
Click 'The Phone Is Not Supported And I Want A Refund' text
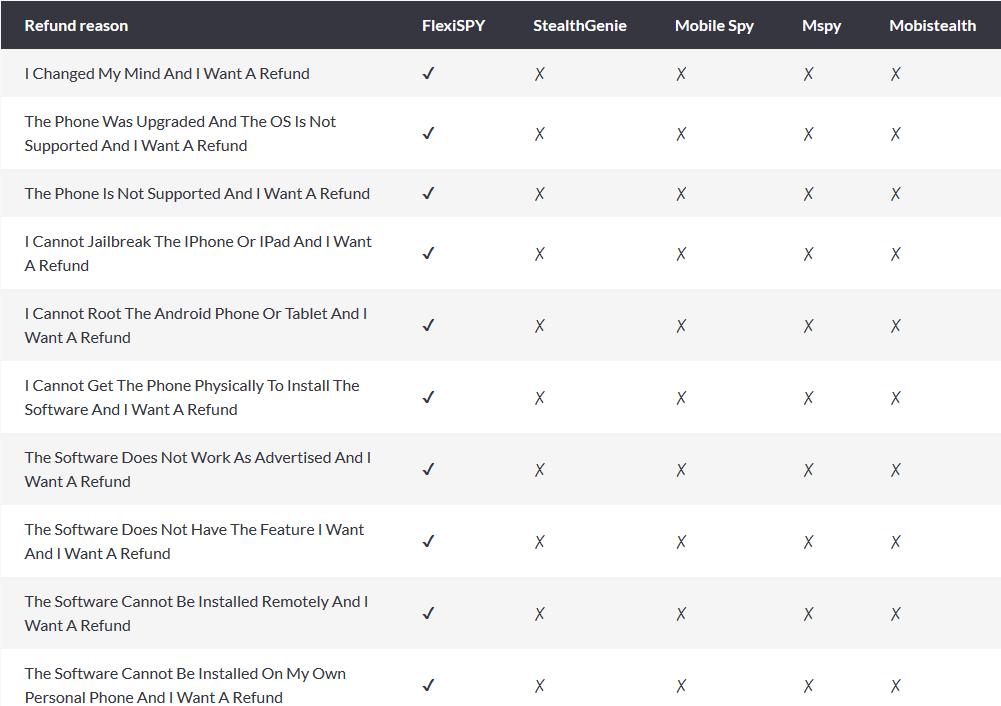click(197, 193)
